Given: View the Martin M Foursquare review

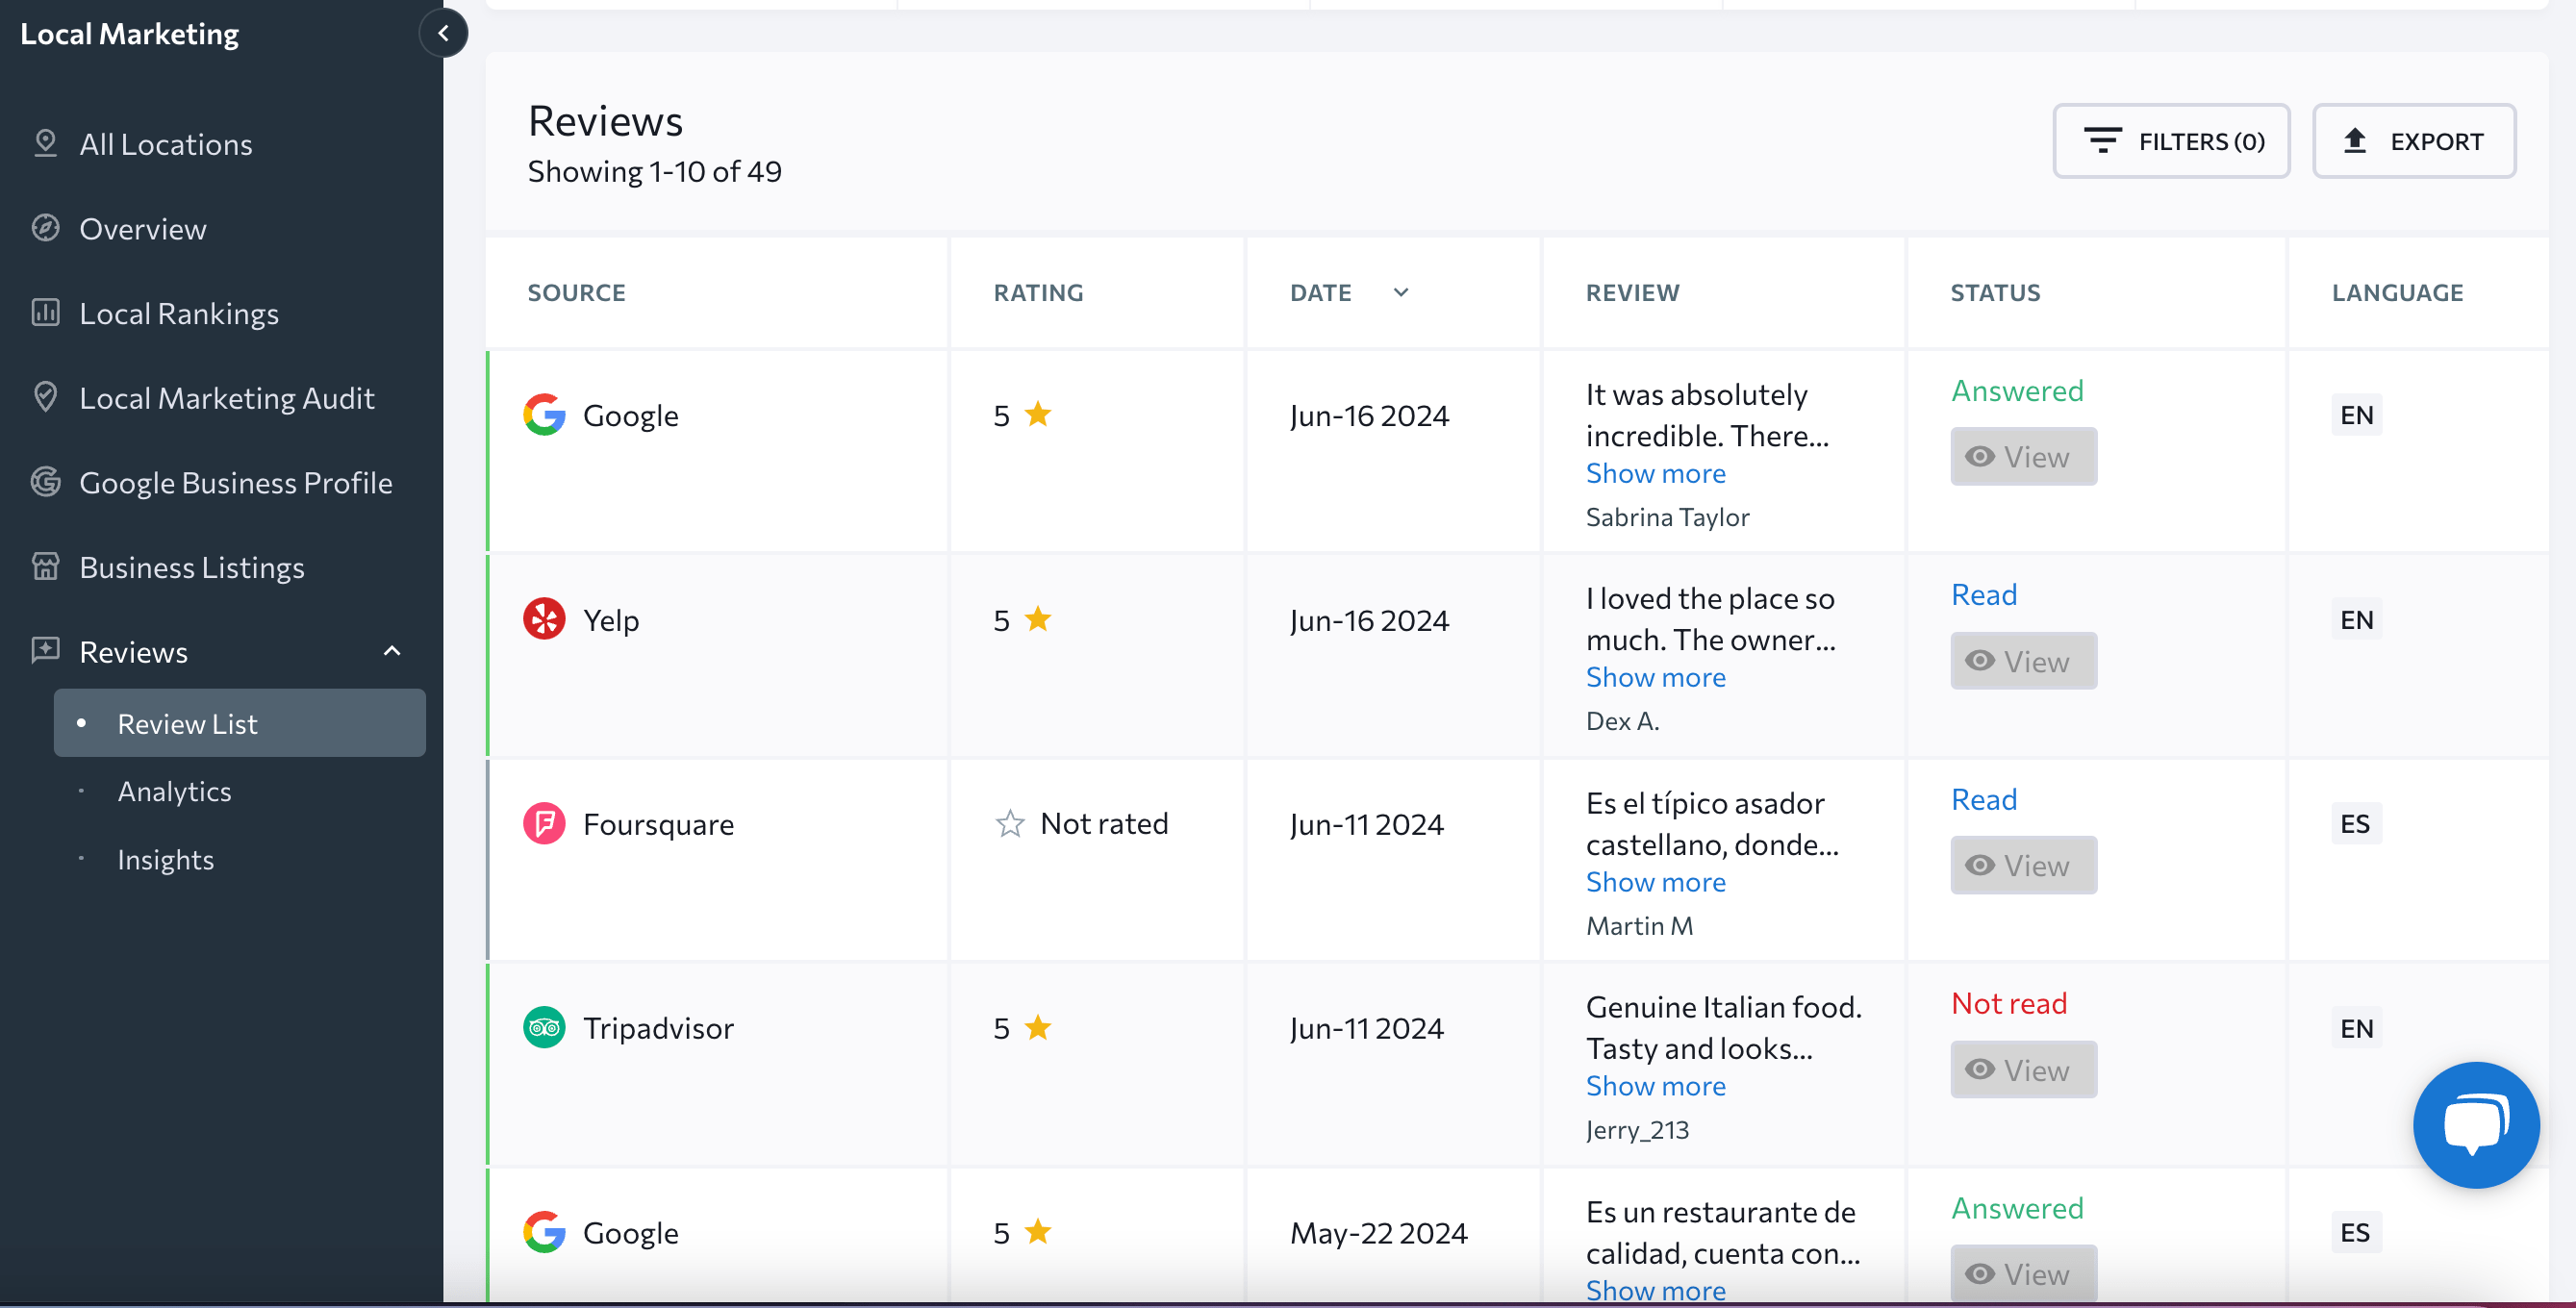Looking at the screenshot, I should (x=2023, y=865).
